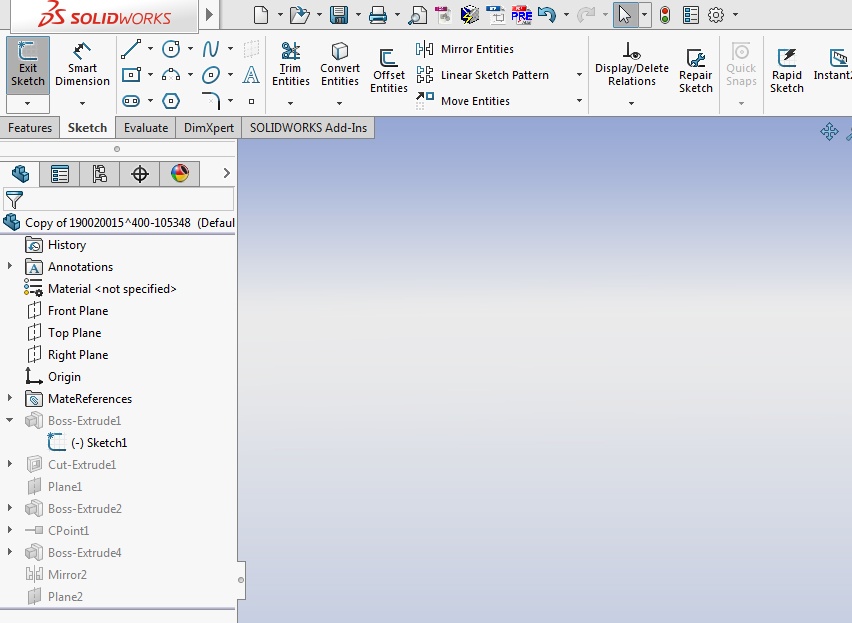
Task: Expand the Annotations folder
Action: point(9,266)
